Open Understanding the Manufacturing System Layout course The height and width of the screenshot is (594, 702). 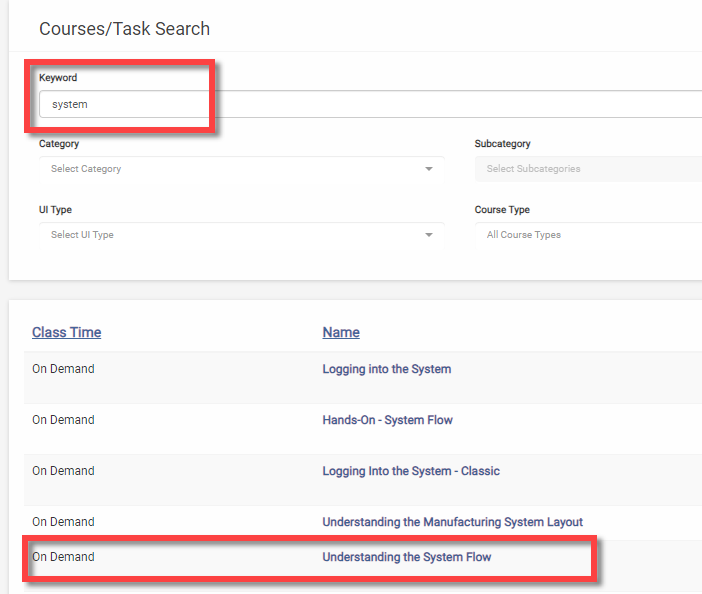pos(453,522)
